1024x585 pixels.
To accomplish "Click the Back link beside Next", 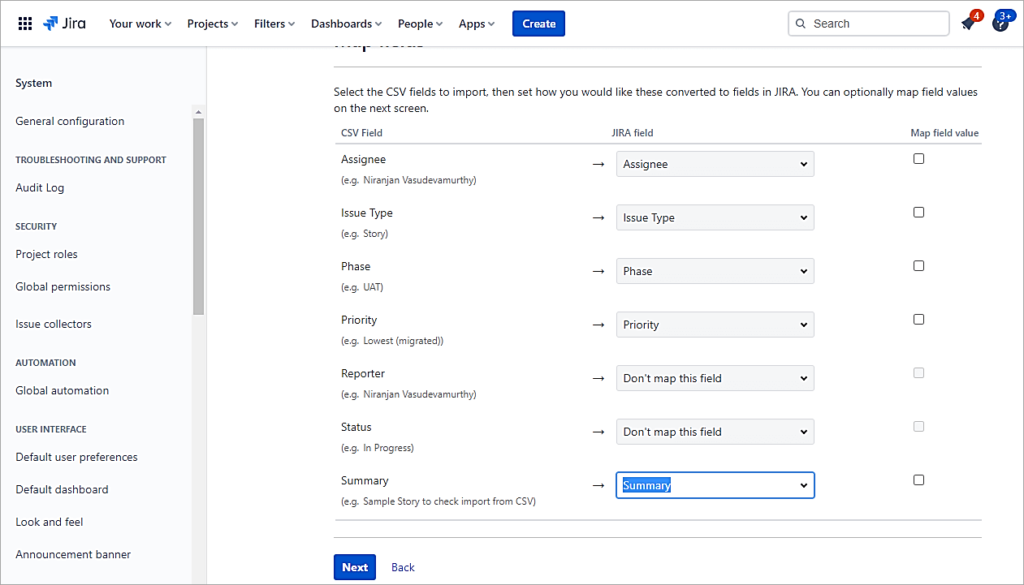I will pyautogui.click(x=402, y=566).
